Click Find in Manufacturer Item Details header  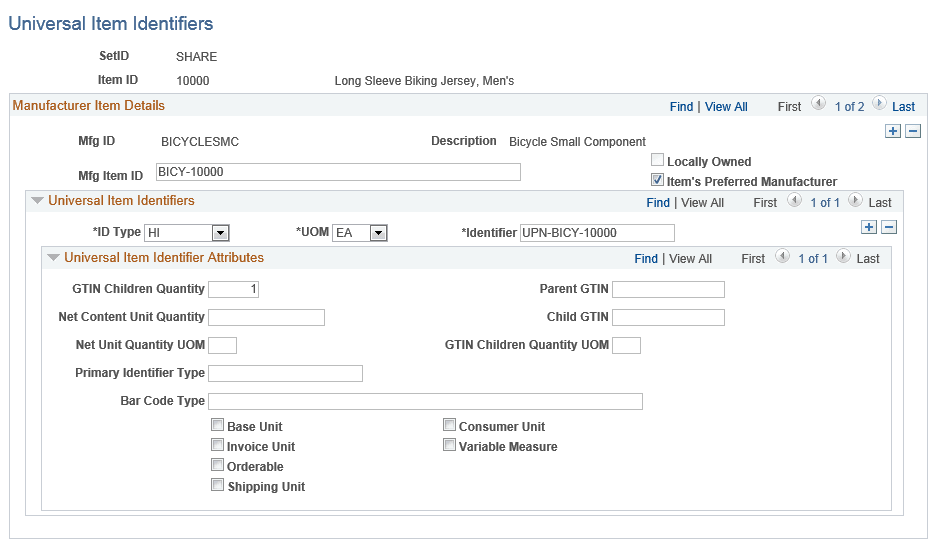click(681, 106)
